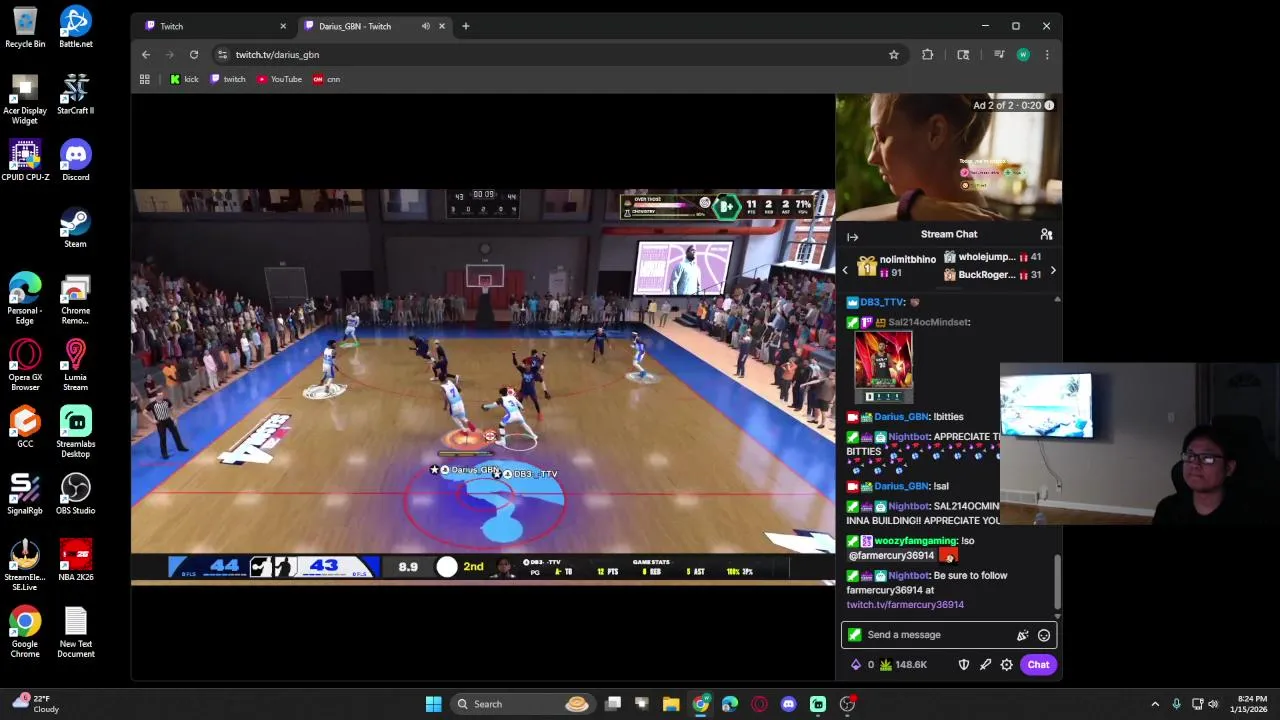Open CPUID CPU-Z desktop shortcut
Screen dimensions: 1280x720
[x=25, y=161]
